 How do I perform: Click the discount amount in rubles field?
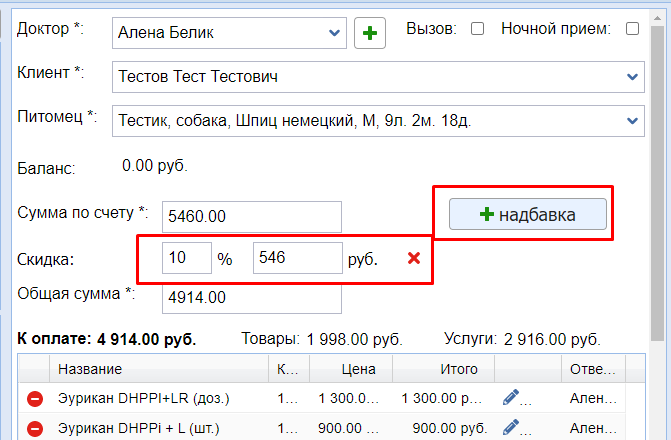[x=297, y=258]
